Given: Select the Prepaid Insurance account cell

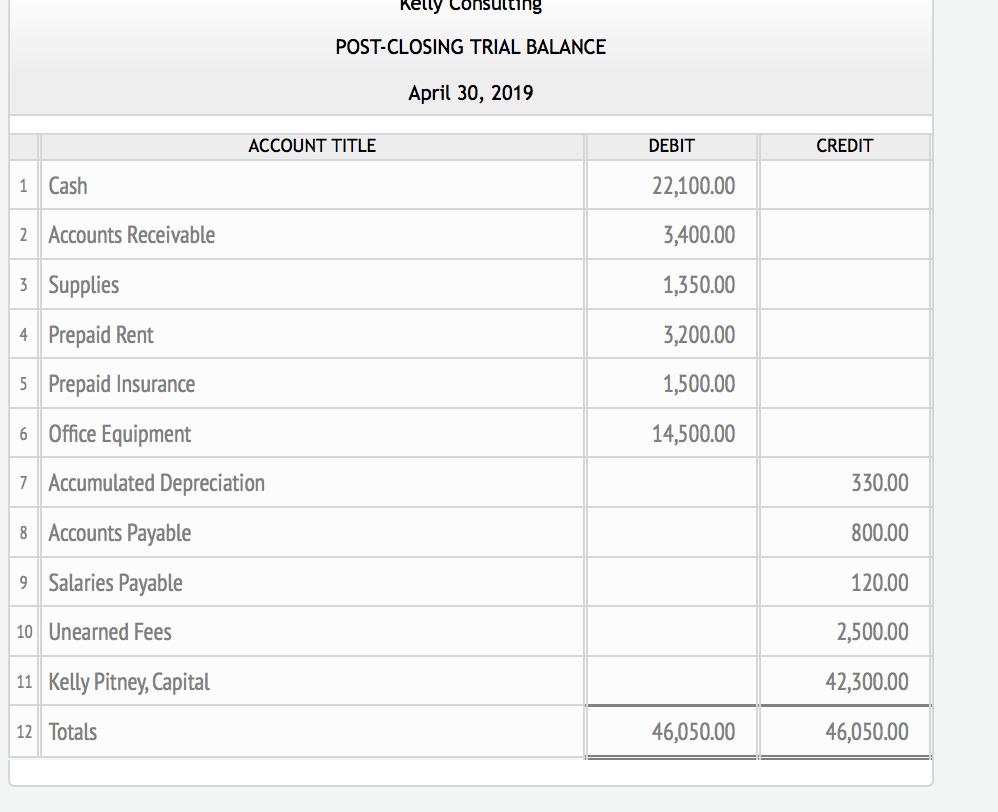Looking at the screenshot, I should tap(312, 384).
